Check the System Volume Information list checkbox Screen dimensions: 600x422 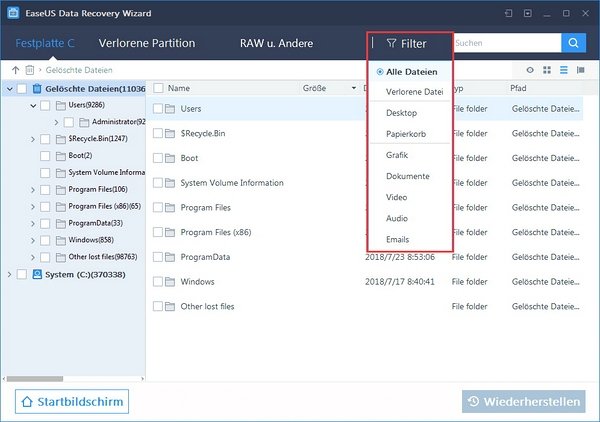coord(158,183)
